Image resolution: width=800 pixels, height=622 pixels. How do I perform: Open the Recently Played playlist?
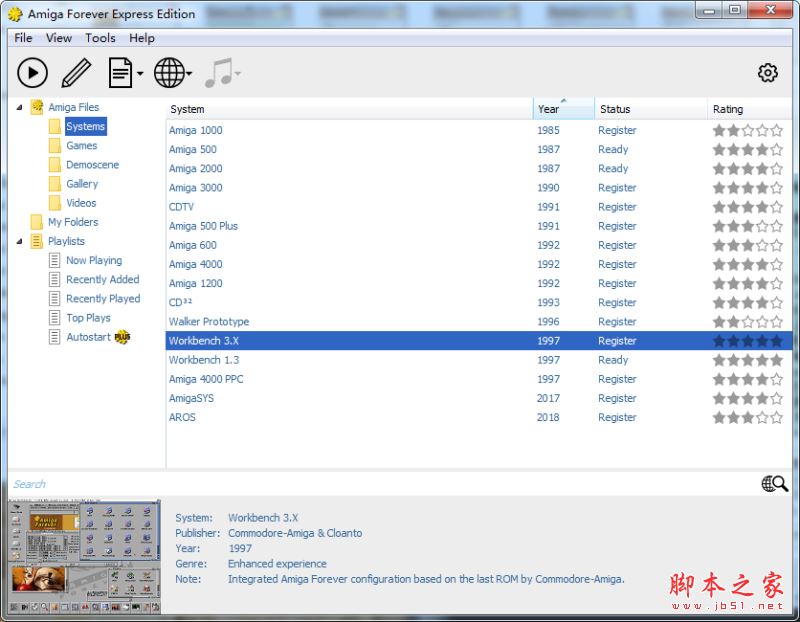(x=103, y=298)
